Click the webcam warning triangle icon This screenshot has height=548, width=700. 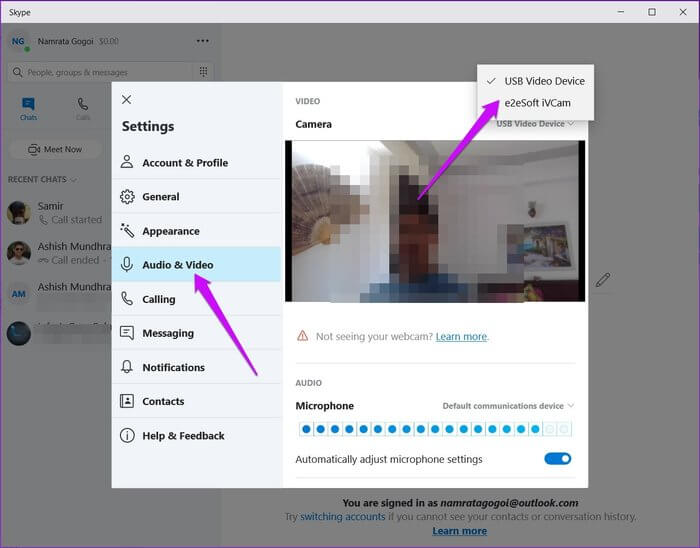303,336
